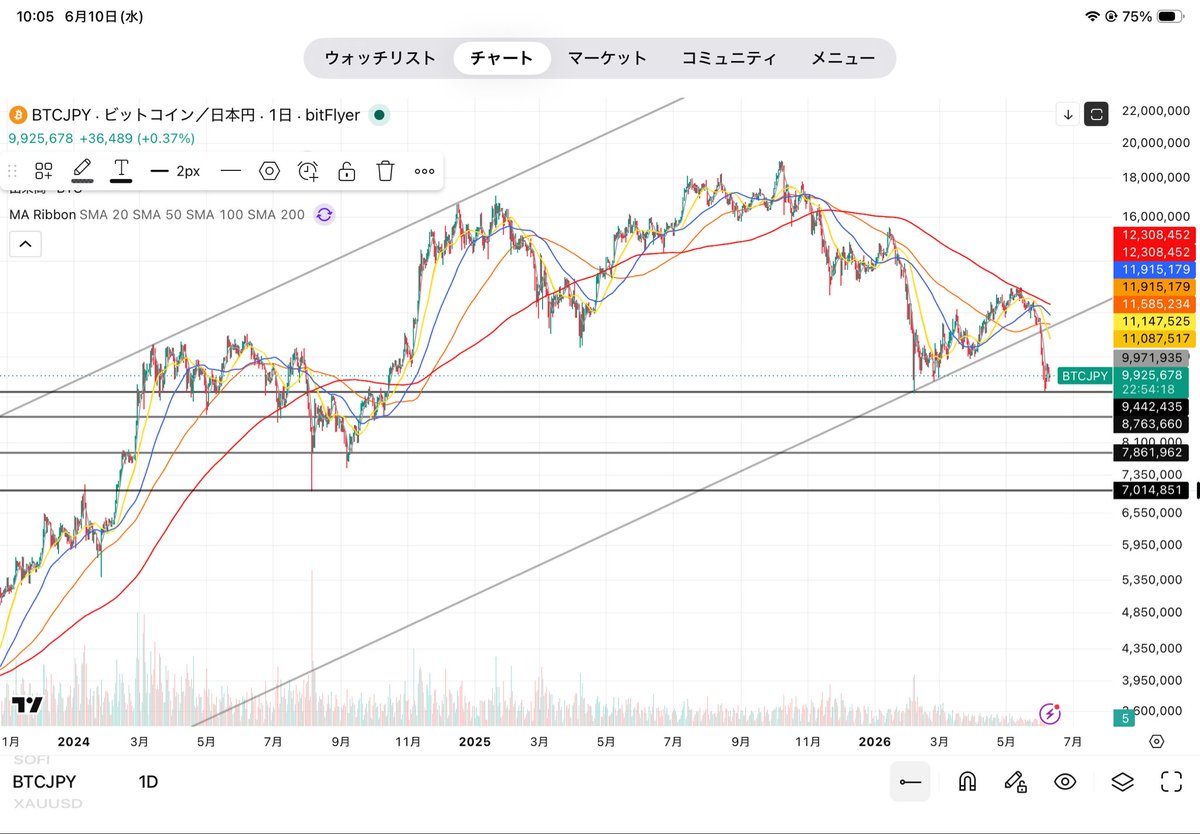Tap the battery 75% indicator

[1154, 16]
